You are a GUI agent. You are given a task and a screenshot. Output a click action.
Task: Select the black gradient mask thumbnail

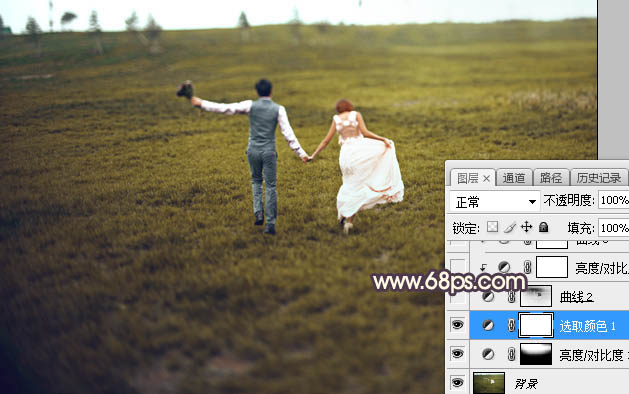(x=536, y=354)
